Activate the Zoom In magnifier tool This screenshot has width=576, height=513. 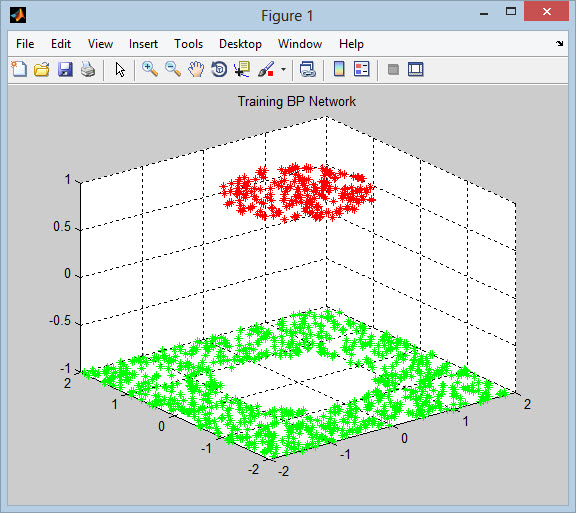point(150,69)
